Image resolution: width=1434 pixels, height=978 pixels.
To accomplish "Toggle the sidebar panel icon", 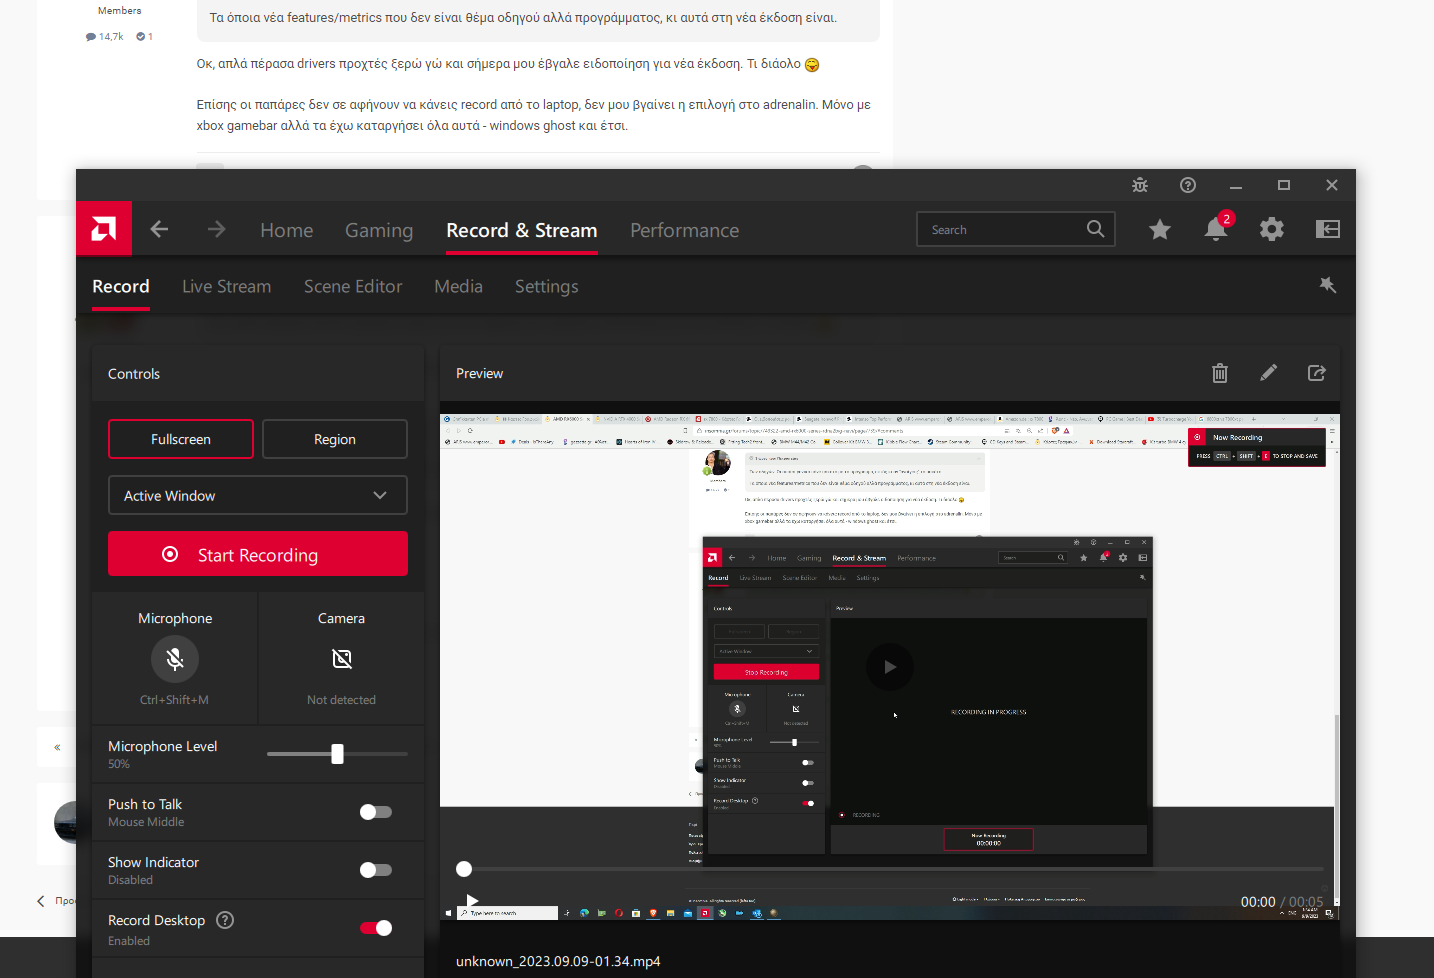I will click(1328, 229).
